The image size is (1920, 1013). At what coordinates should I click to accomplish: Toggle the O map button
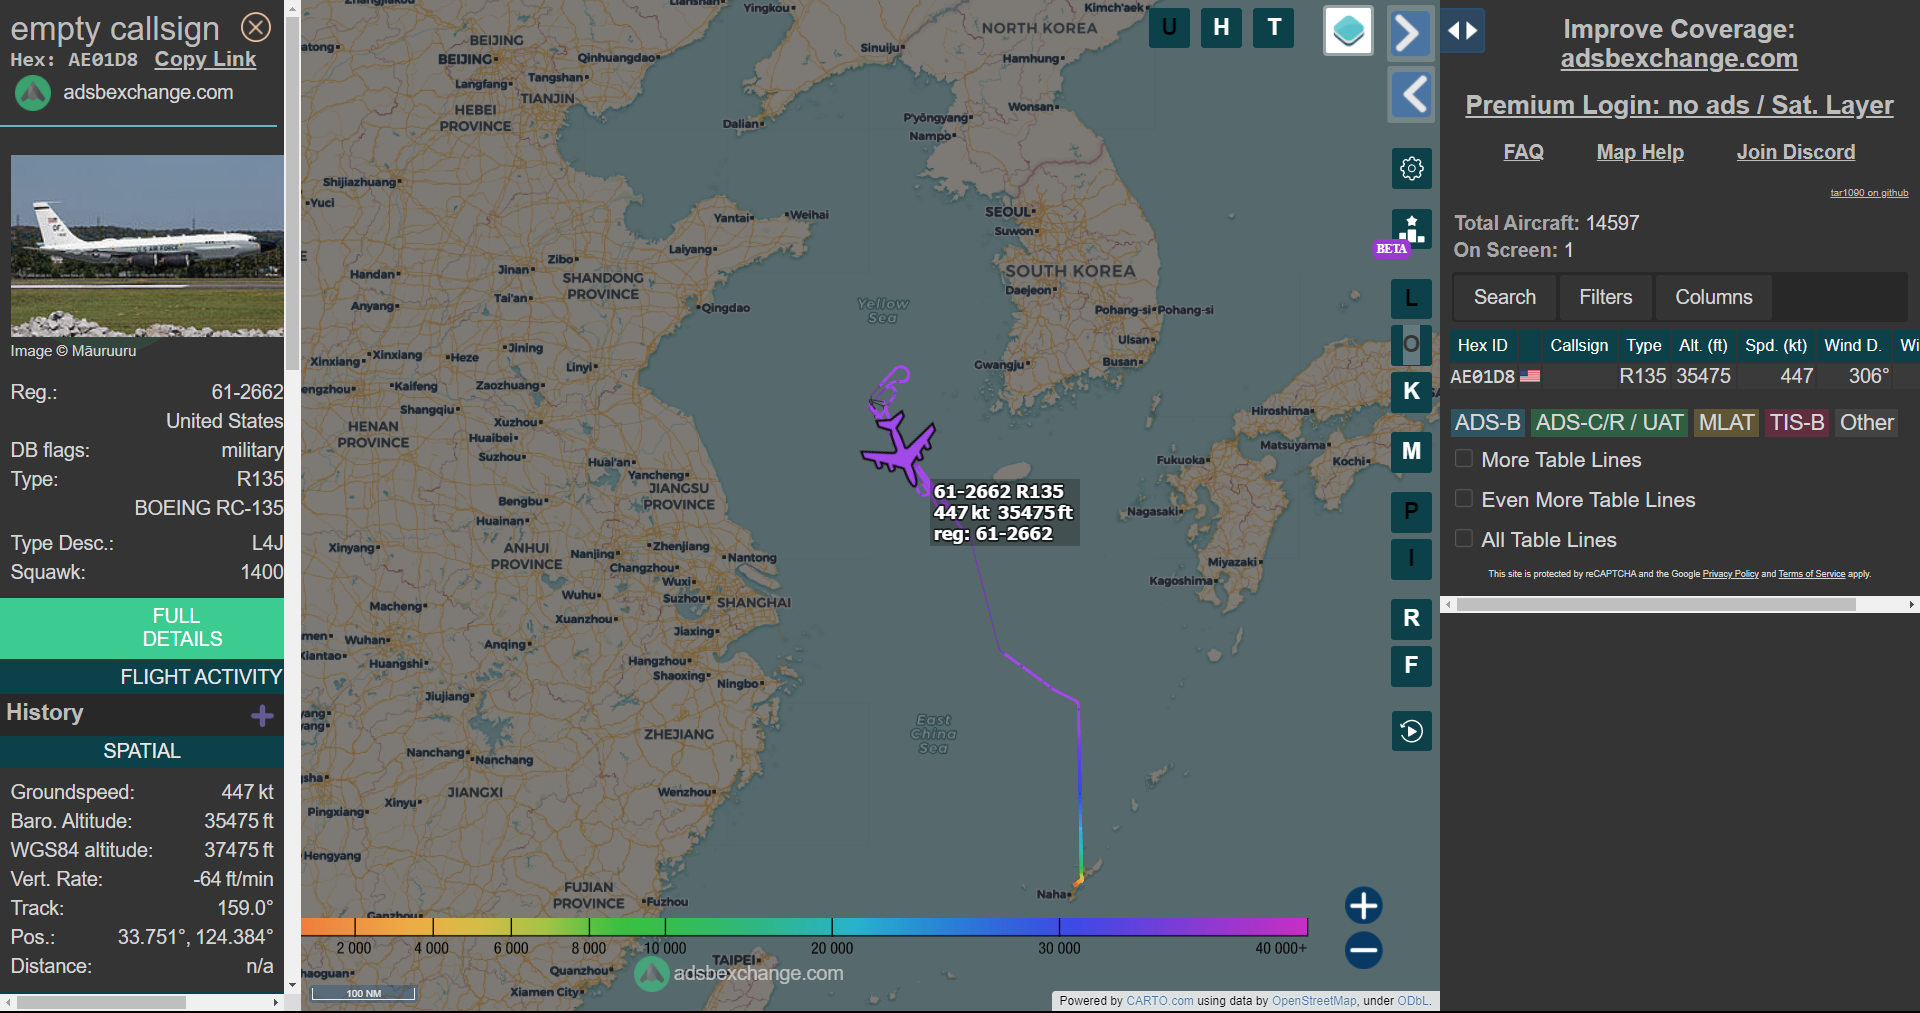pos(1411,345)
